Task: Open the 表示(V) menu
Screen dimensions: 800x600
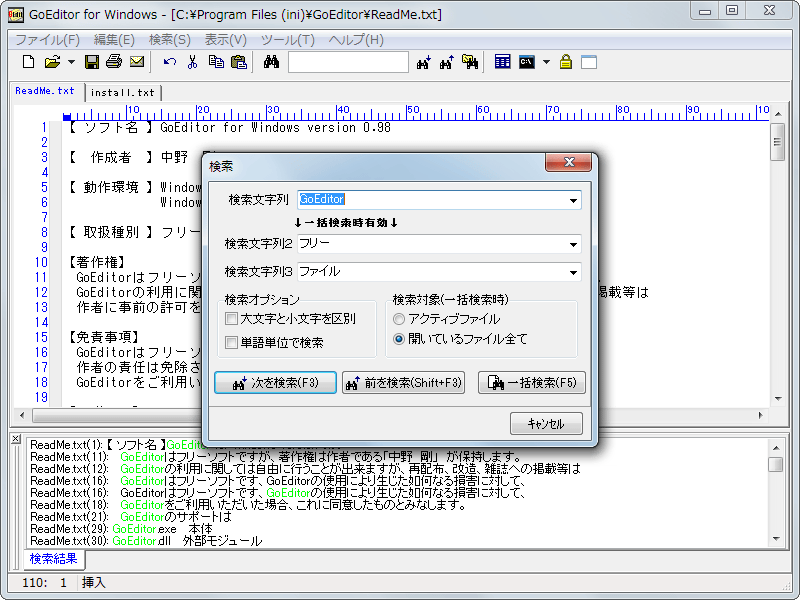Action: click(x=226, y=40)
